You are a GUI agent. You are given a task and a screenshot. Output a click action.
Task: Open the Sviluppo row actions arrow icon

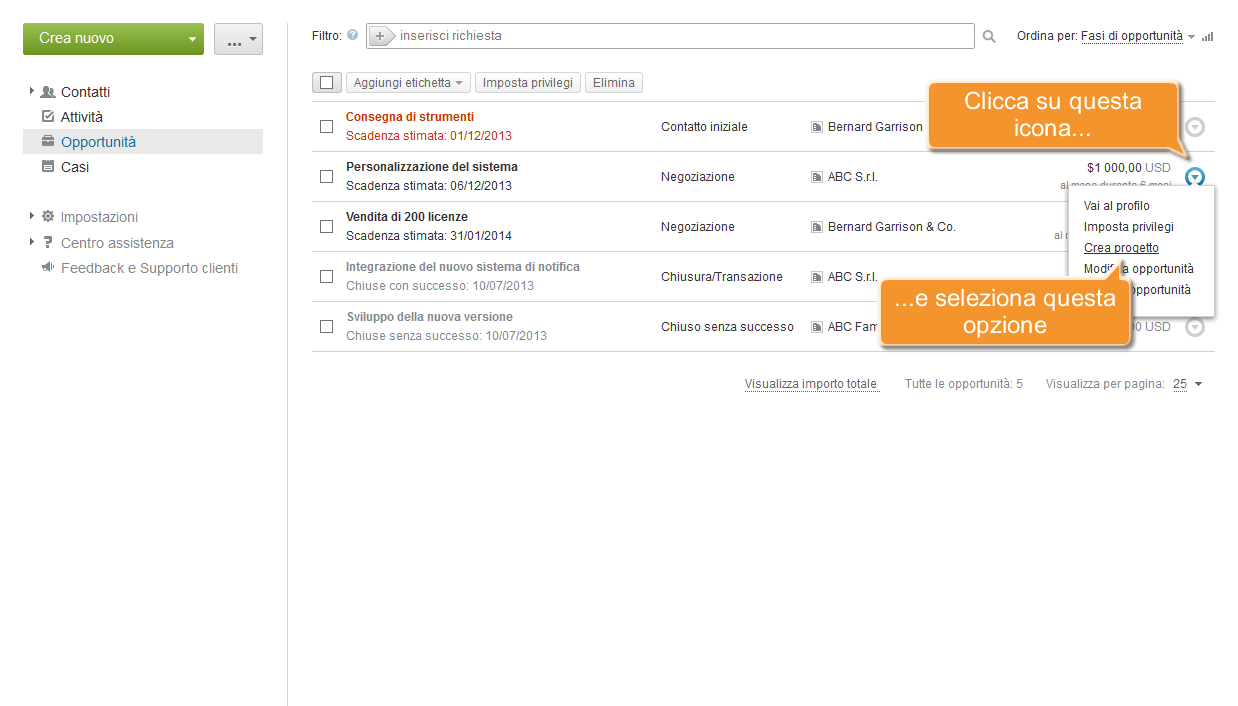pos(1195,327)
